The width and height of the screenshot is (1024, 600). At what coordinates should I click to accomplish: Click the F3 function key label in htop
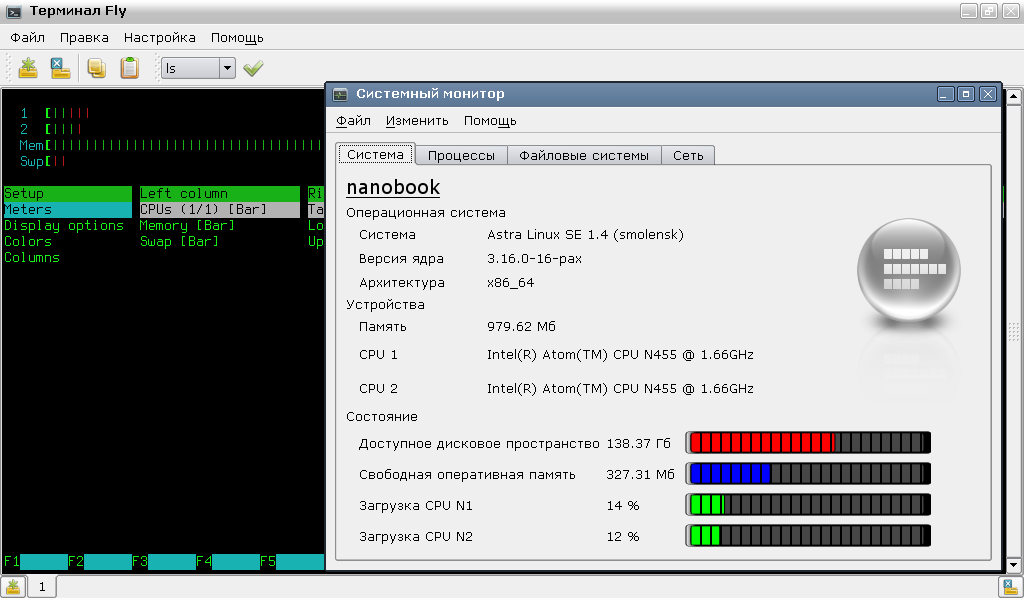click(x=140, y=561)
